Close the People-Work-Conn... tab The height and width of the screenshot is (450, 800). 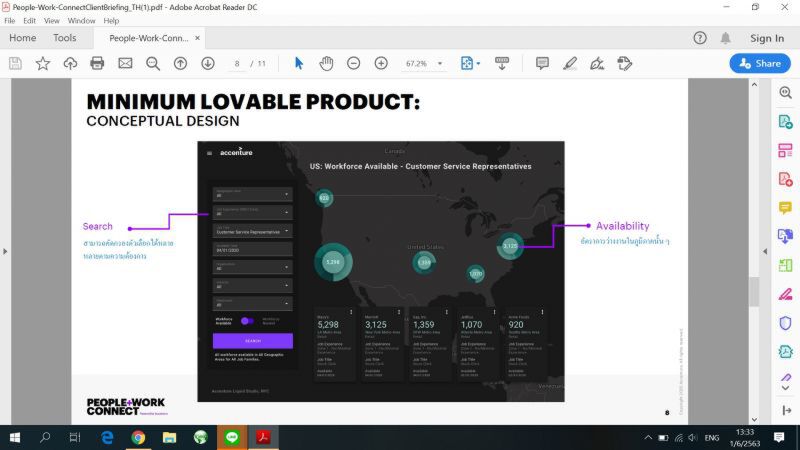pyautogui.click(x=197, y=38)
